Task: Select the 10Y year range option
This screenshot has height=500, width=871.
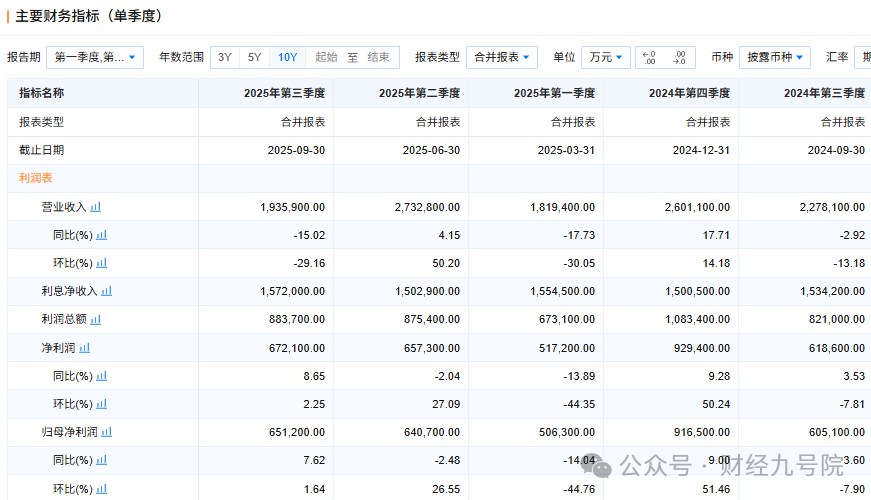Action: tap(287, 58)
